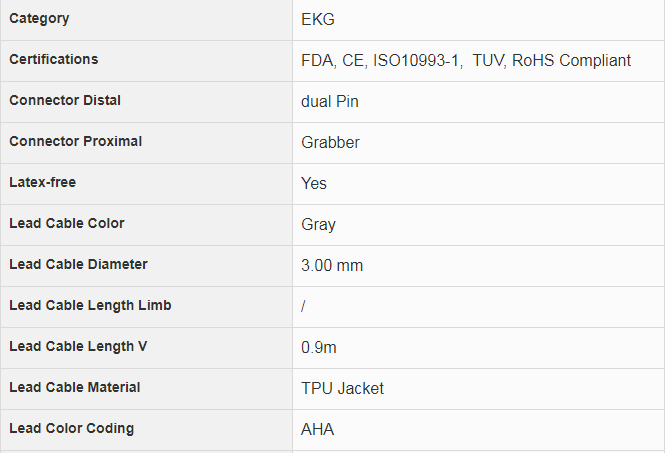Image resolution: width=665 pixels, height=453 pixels.
Task: Click the Connector Distal label
Action: (65, 101)
